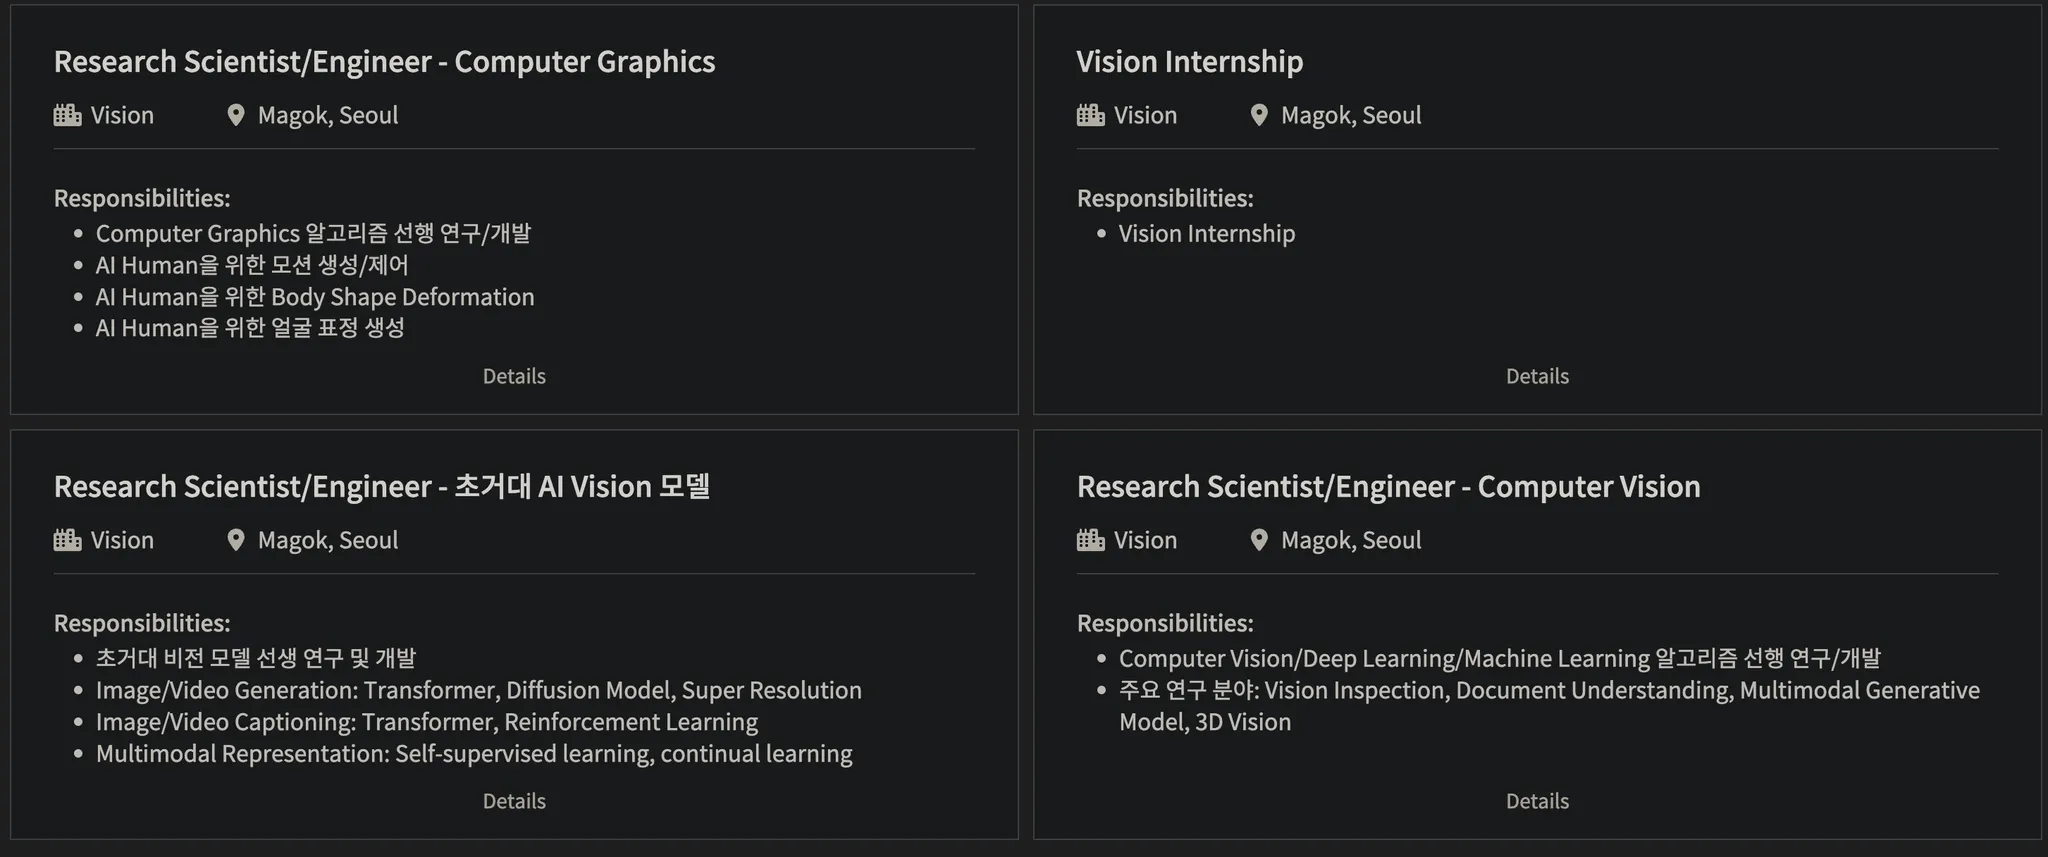Click building icon in 초거대 AI Vision card

coord(67,540)
